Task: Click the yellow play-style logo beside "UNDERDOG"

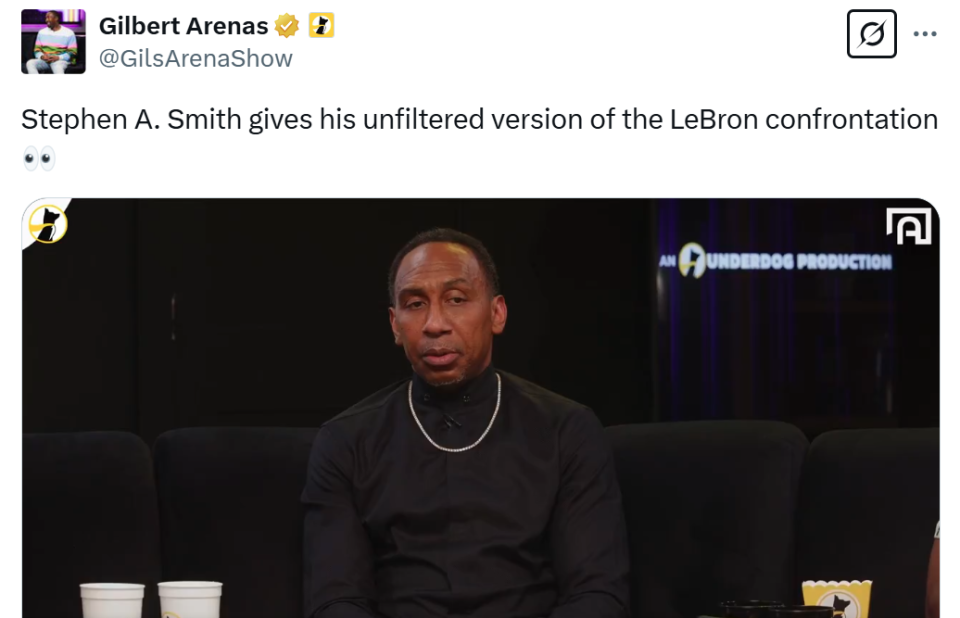Action: 691,260
